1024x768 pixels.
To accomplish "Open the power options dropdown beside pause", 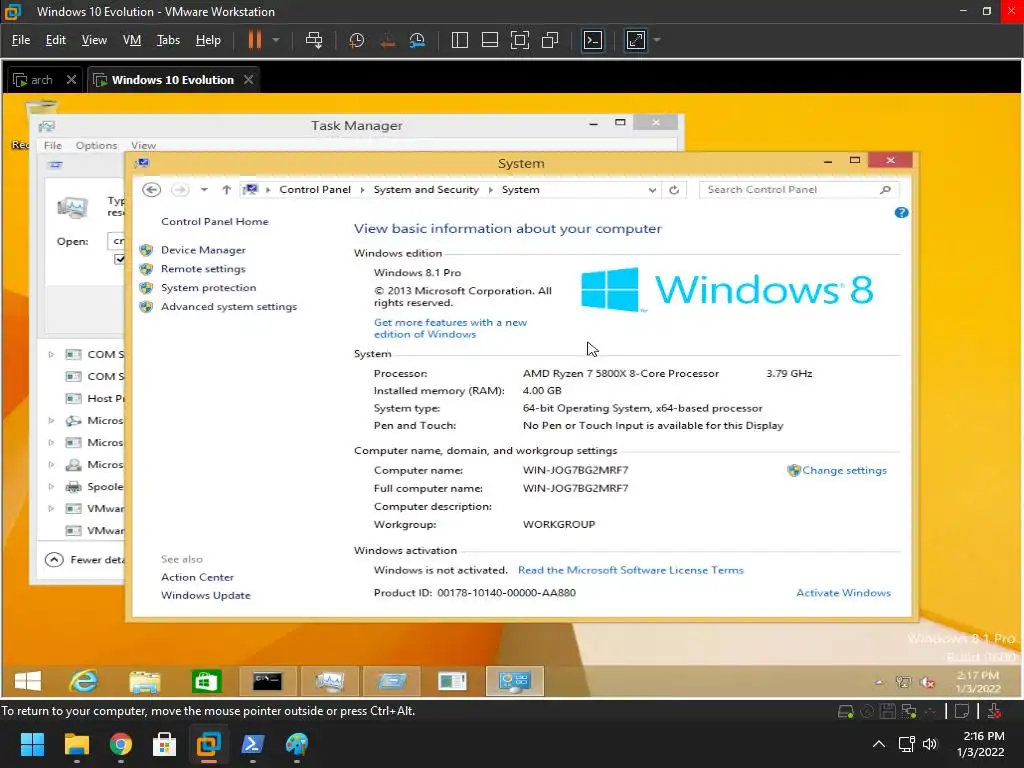I will coord(276,40).
